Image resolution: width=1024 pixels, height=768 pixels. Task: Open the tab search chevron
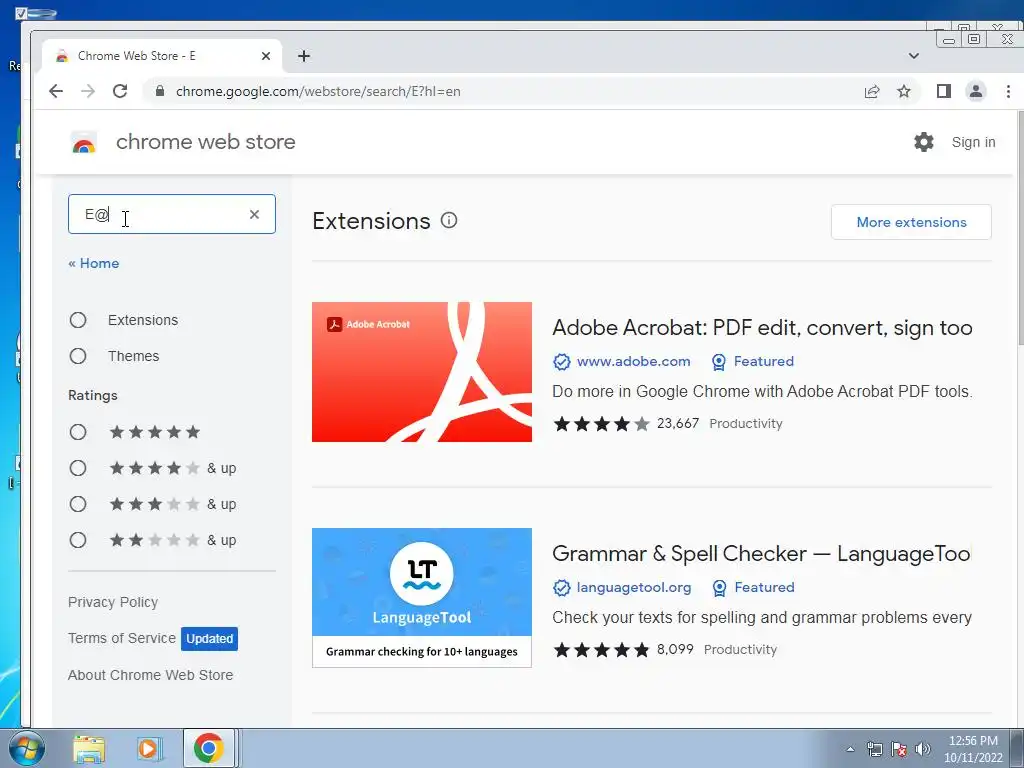[x=914, y=56]
